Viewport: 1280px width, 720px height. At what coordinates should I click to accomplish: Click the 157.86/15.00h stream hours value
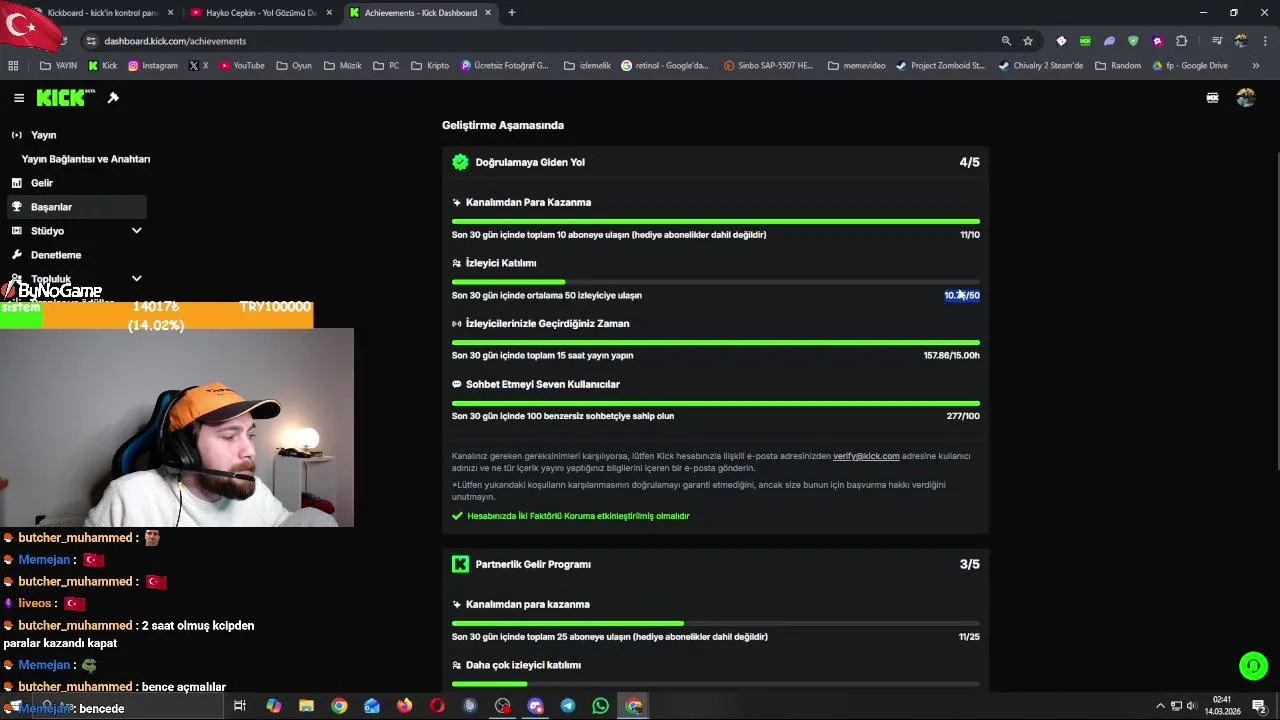coord(952,355)
